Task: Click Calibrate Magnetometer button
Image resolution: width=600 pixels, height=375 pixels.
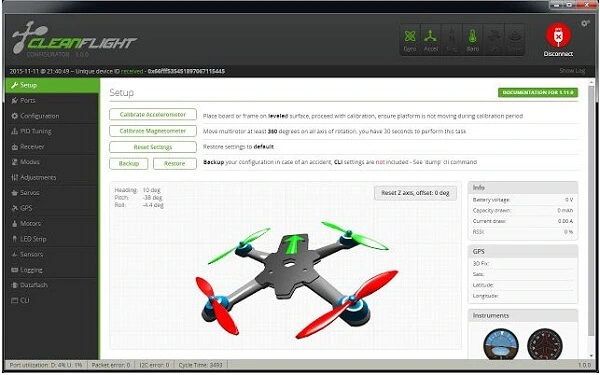Action: (153, 131)
